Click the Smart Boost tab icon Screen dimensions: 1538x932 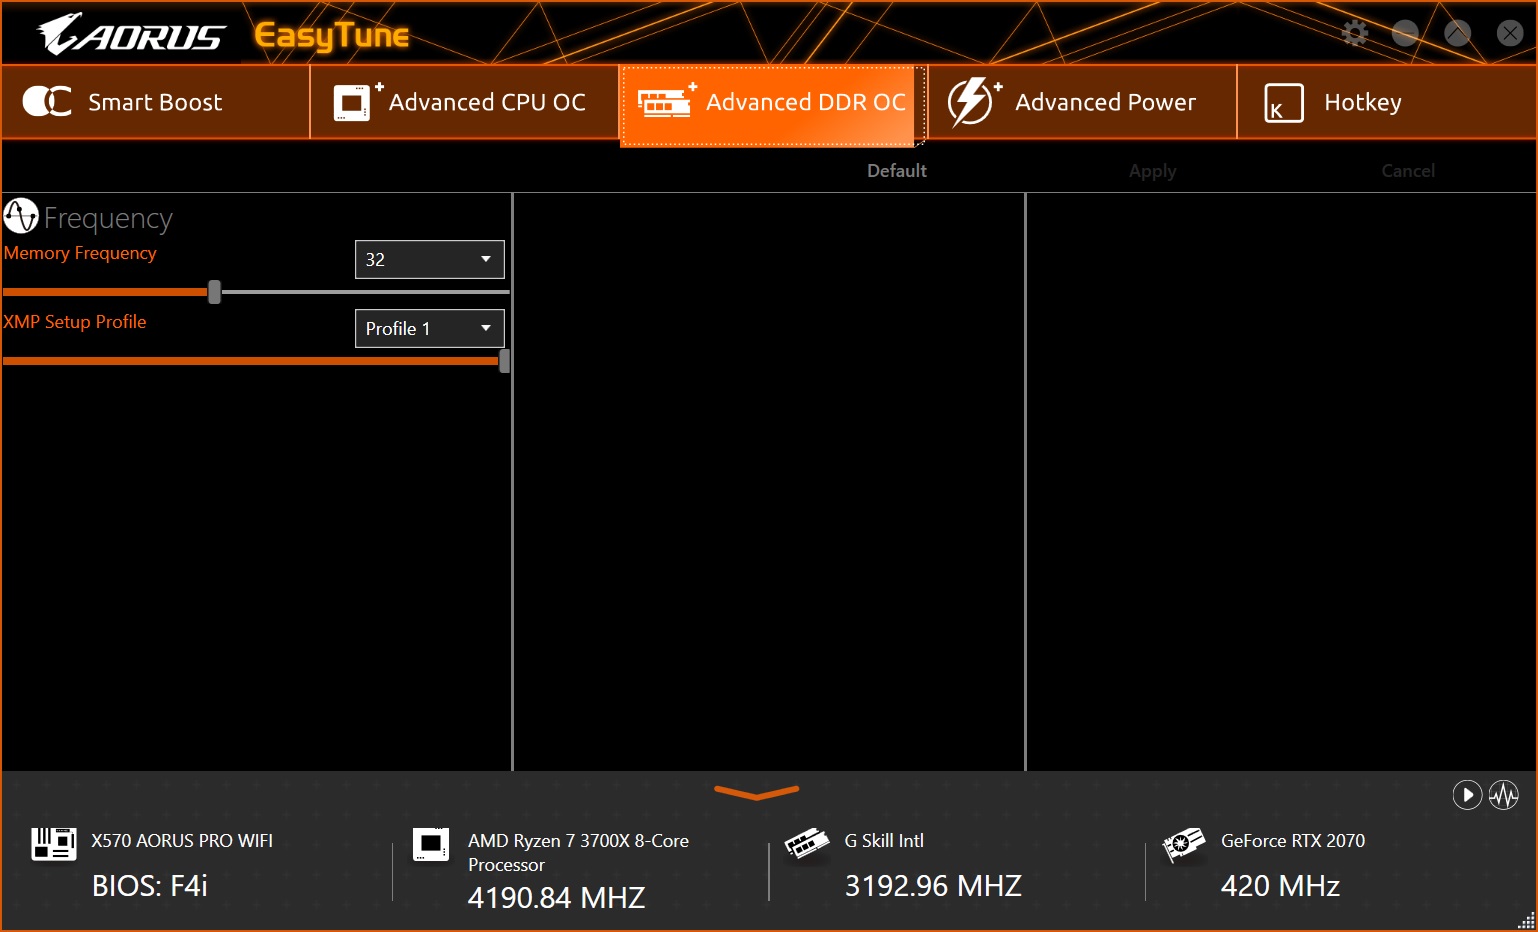pos(47,101)
